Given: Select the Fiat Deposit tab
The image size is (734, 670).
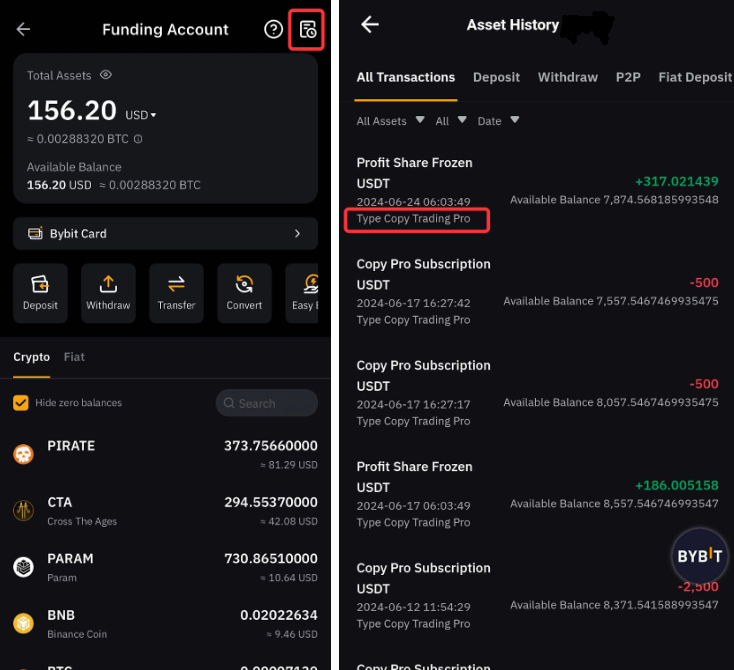Looking at the screenshot, I should tap(695, 77).
